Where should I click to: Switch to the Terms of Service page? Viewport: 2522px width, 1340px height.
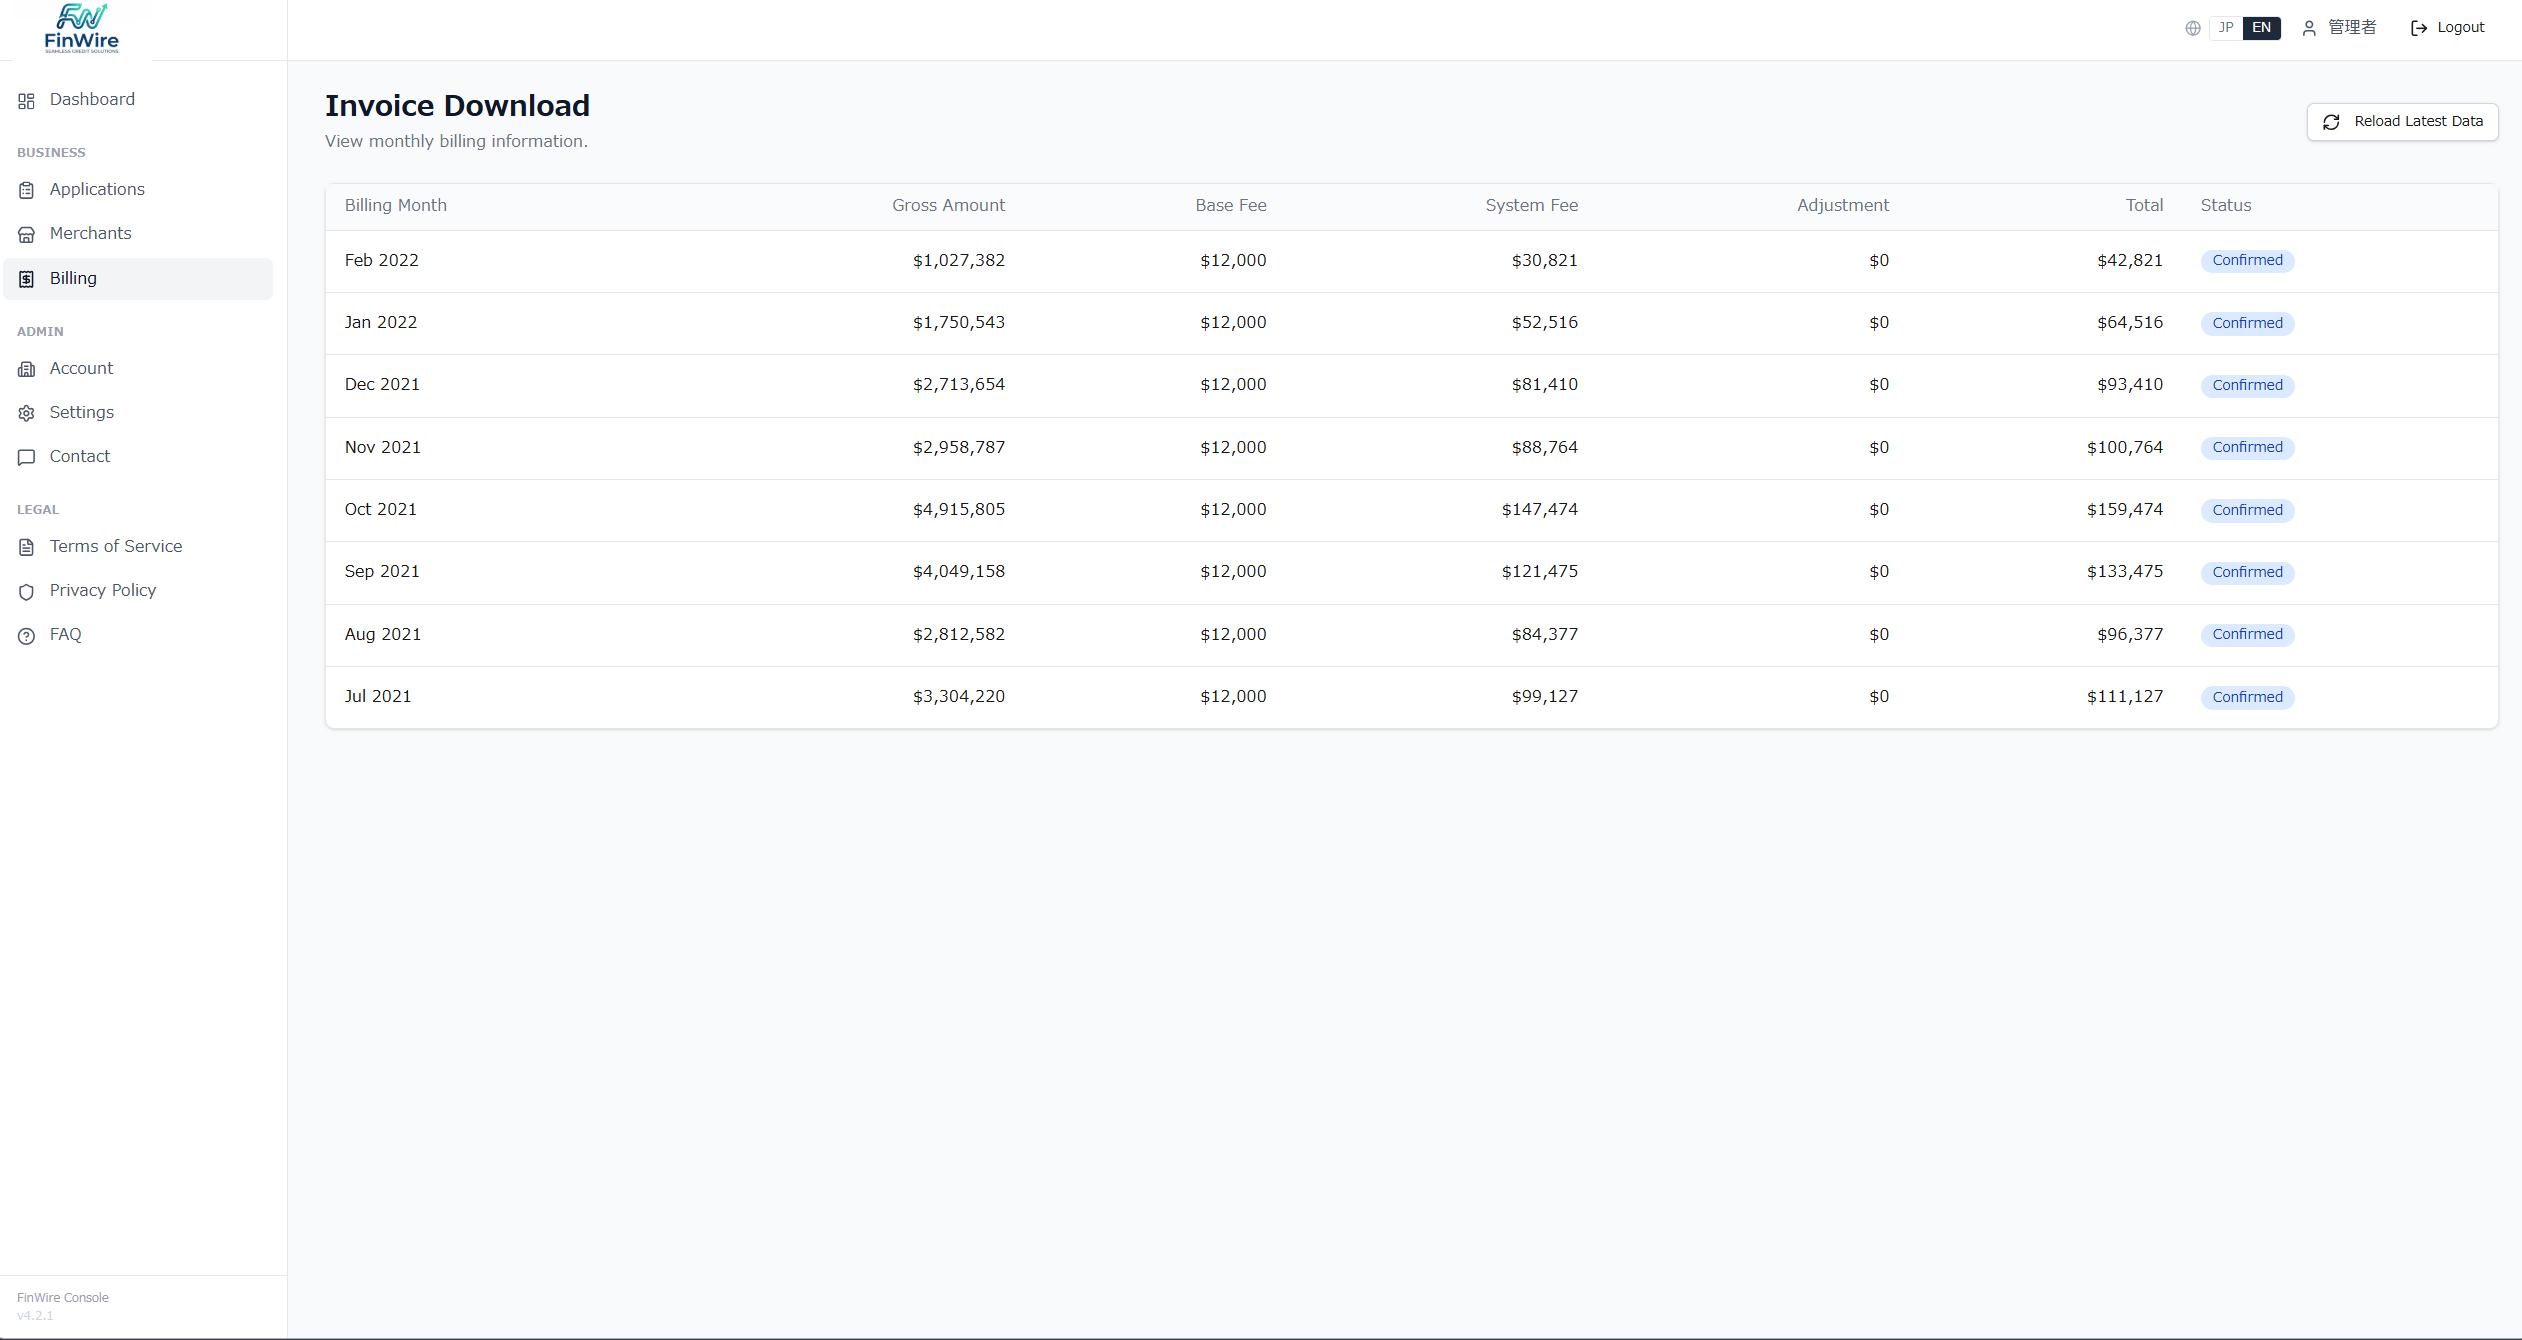116,546
